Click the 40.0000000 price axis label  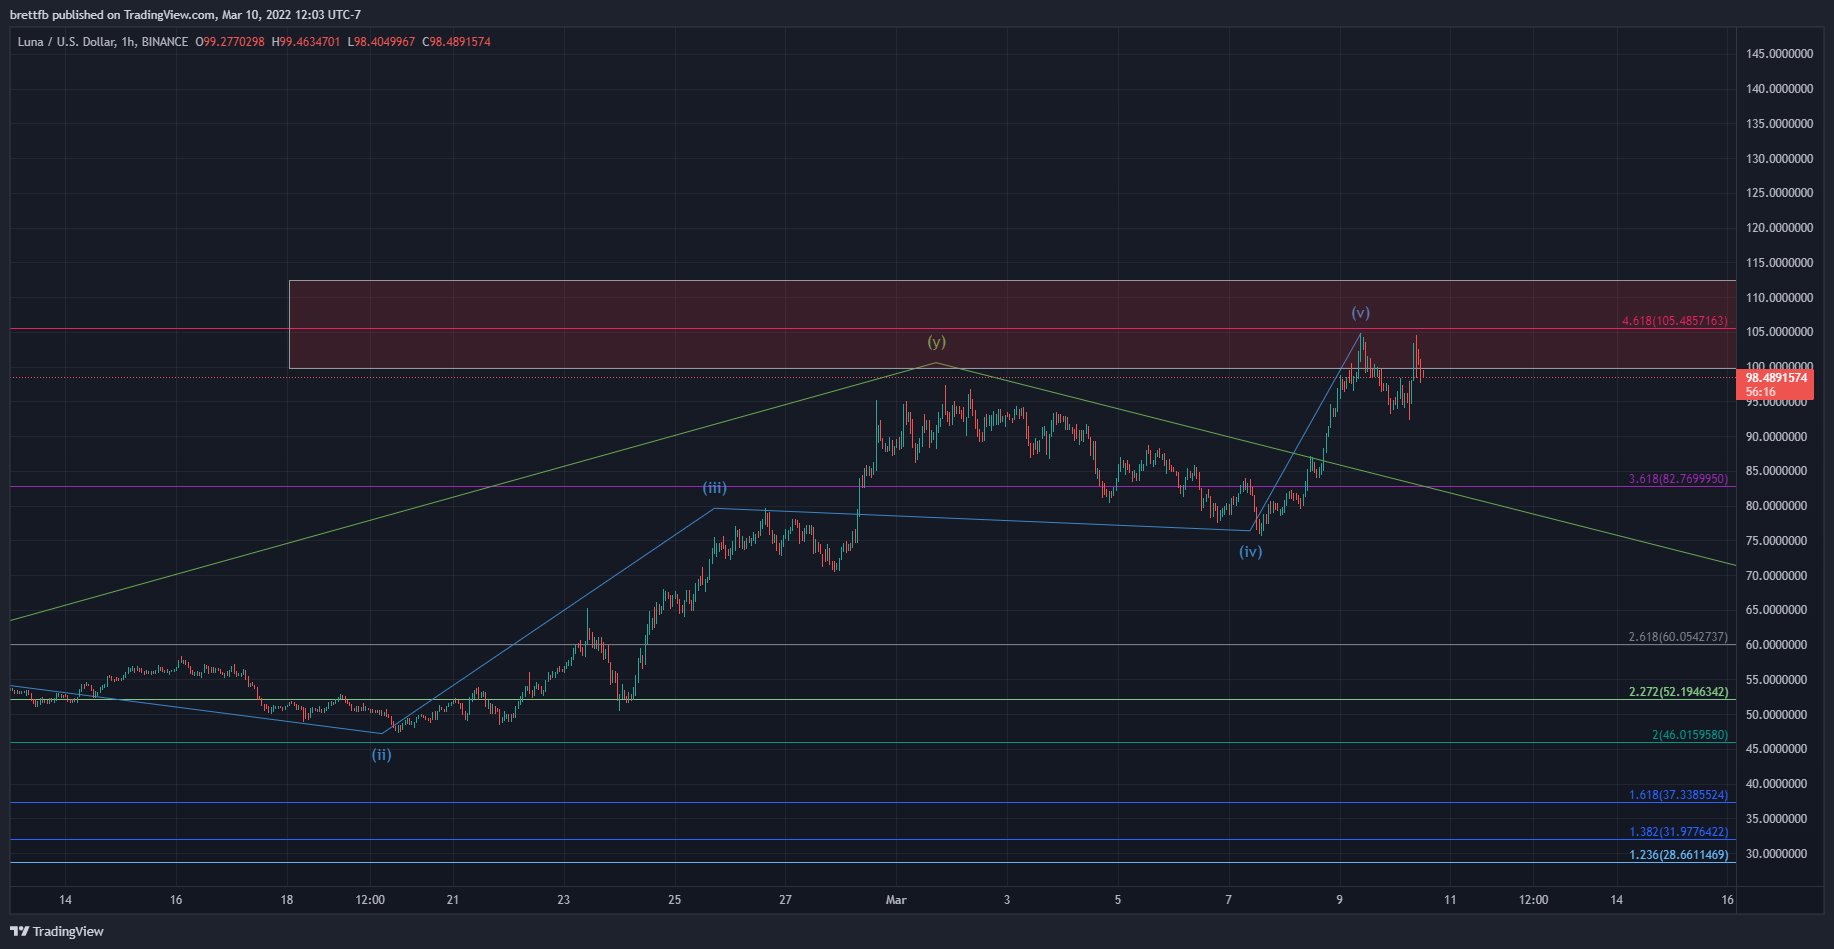[x=1776, y=784]
